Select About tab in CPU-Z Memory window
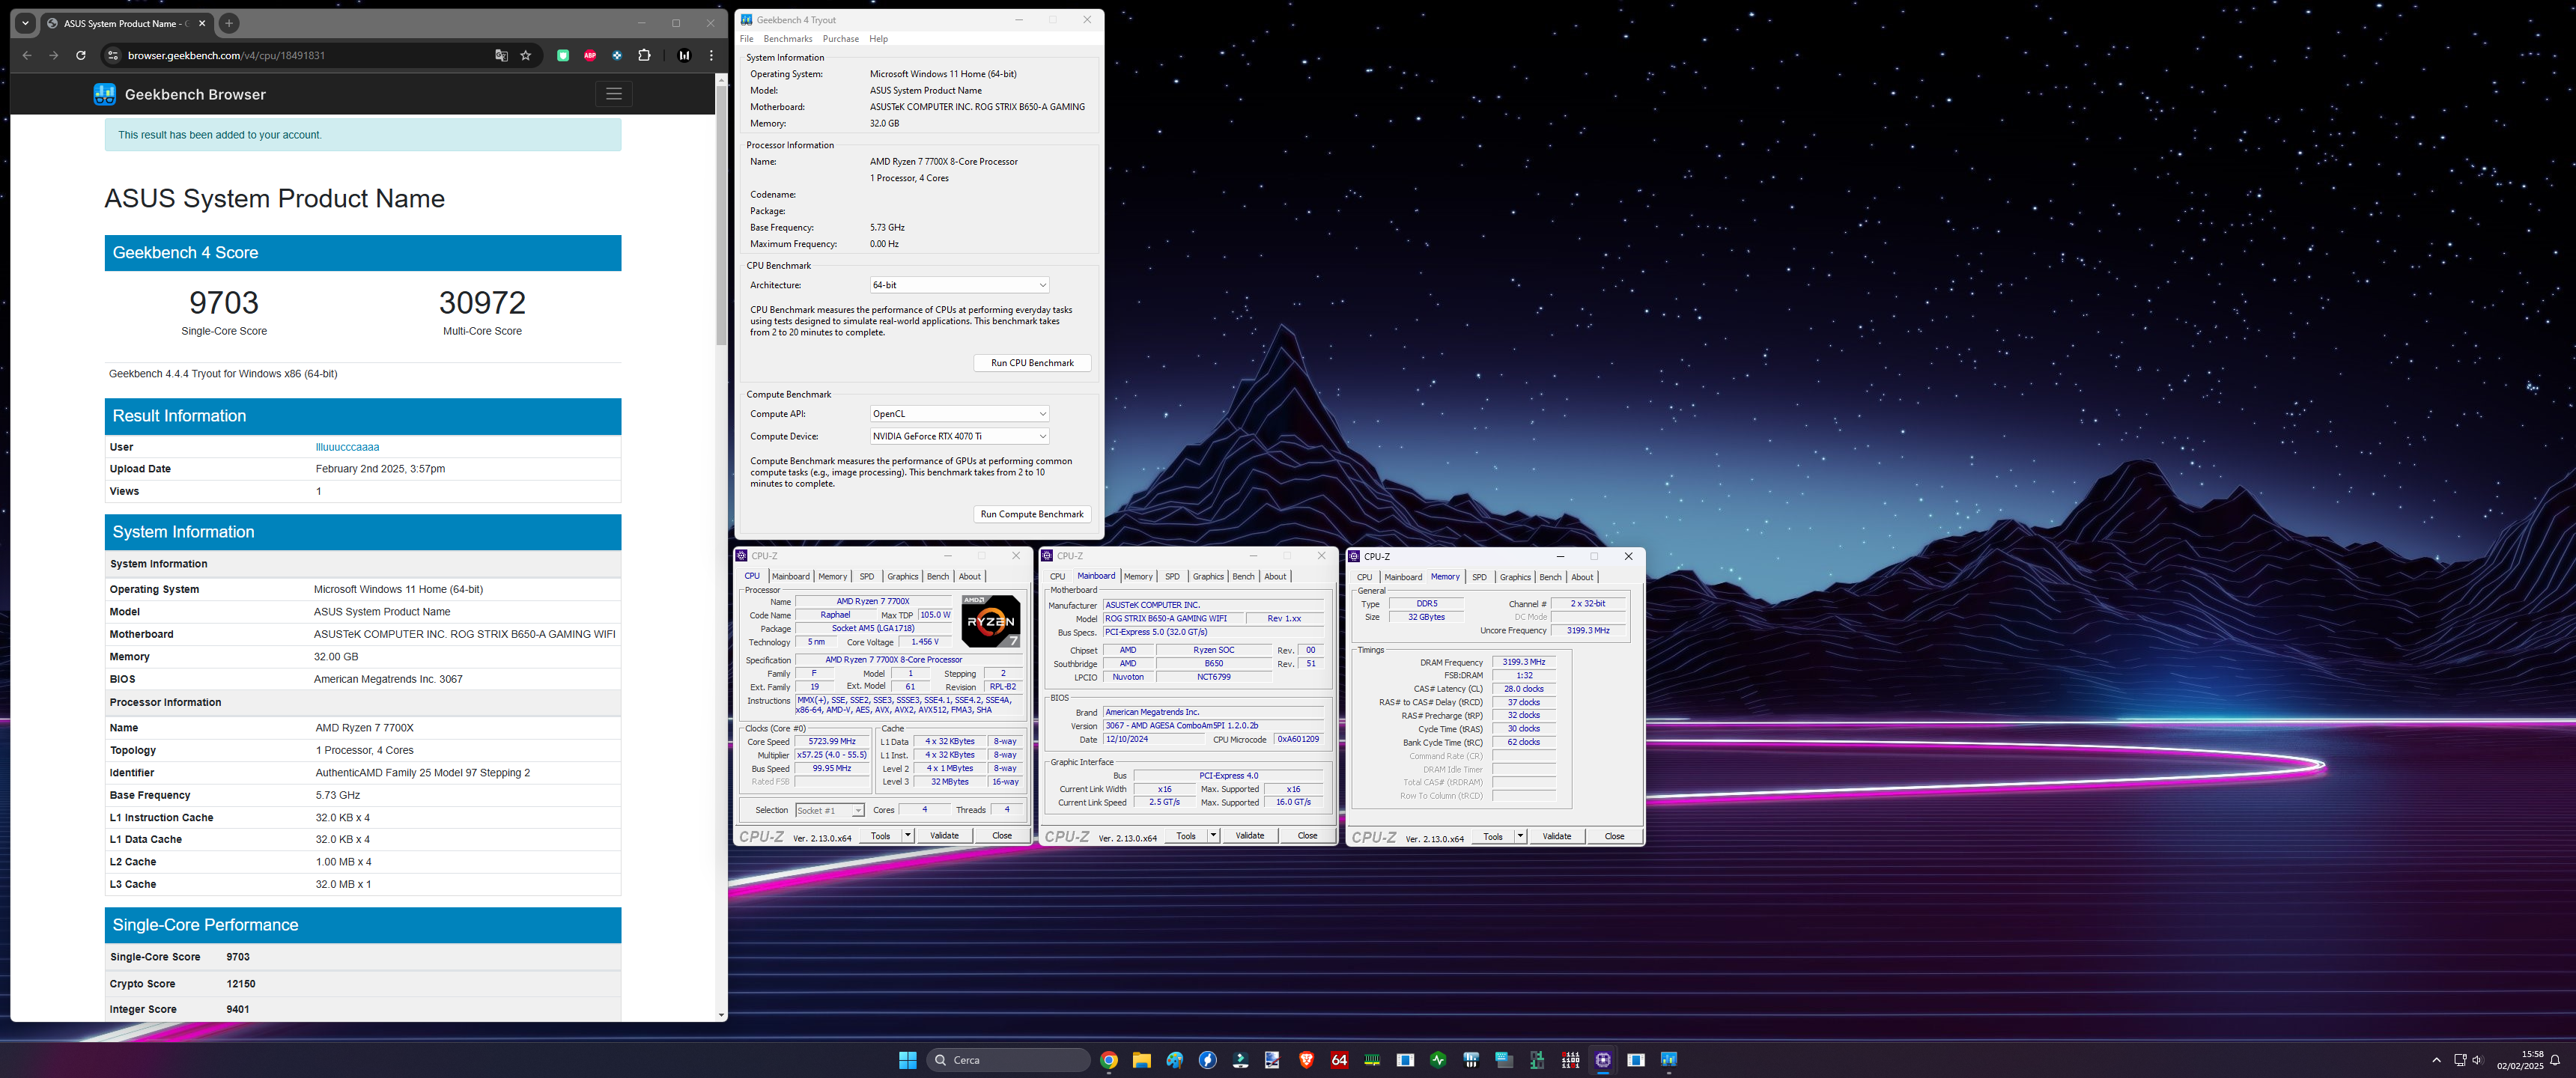Viewport: 2576px width, 1078px height. coord(1582,577)
